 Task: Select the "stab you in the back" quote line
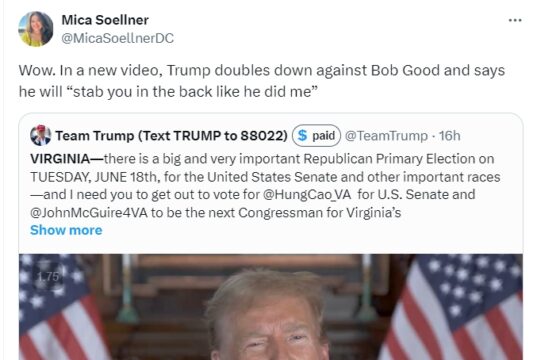168,92
